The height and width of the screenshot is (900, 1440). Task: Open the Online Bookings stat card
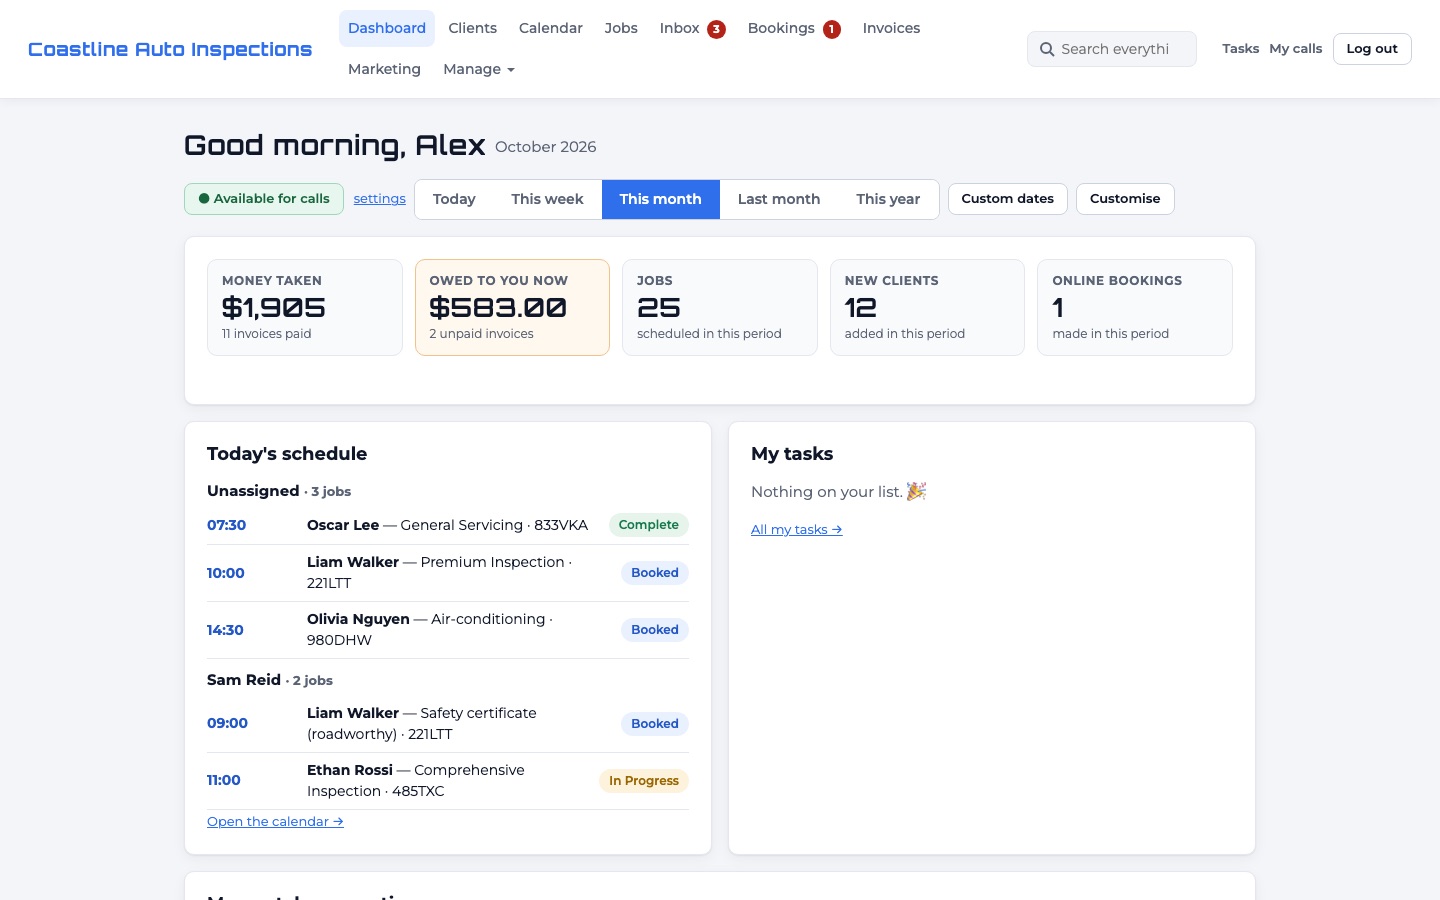[x=1135, y=308]
